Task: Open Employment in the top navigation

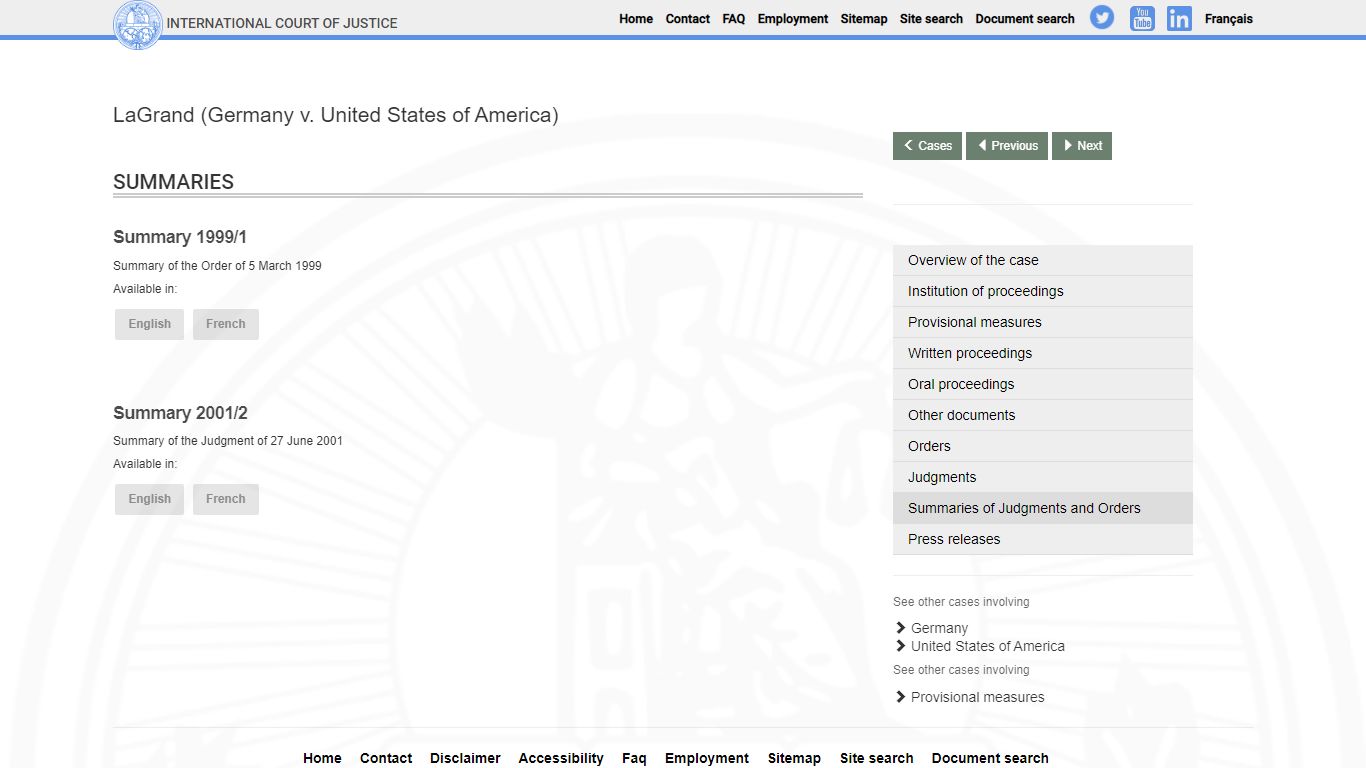Action: (x=793, y=19)
